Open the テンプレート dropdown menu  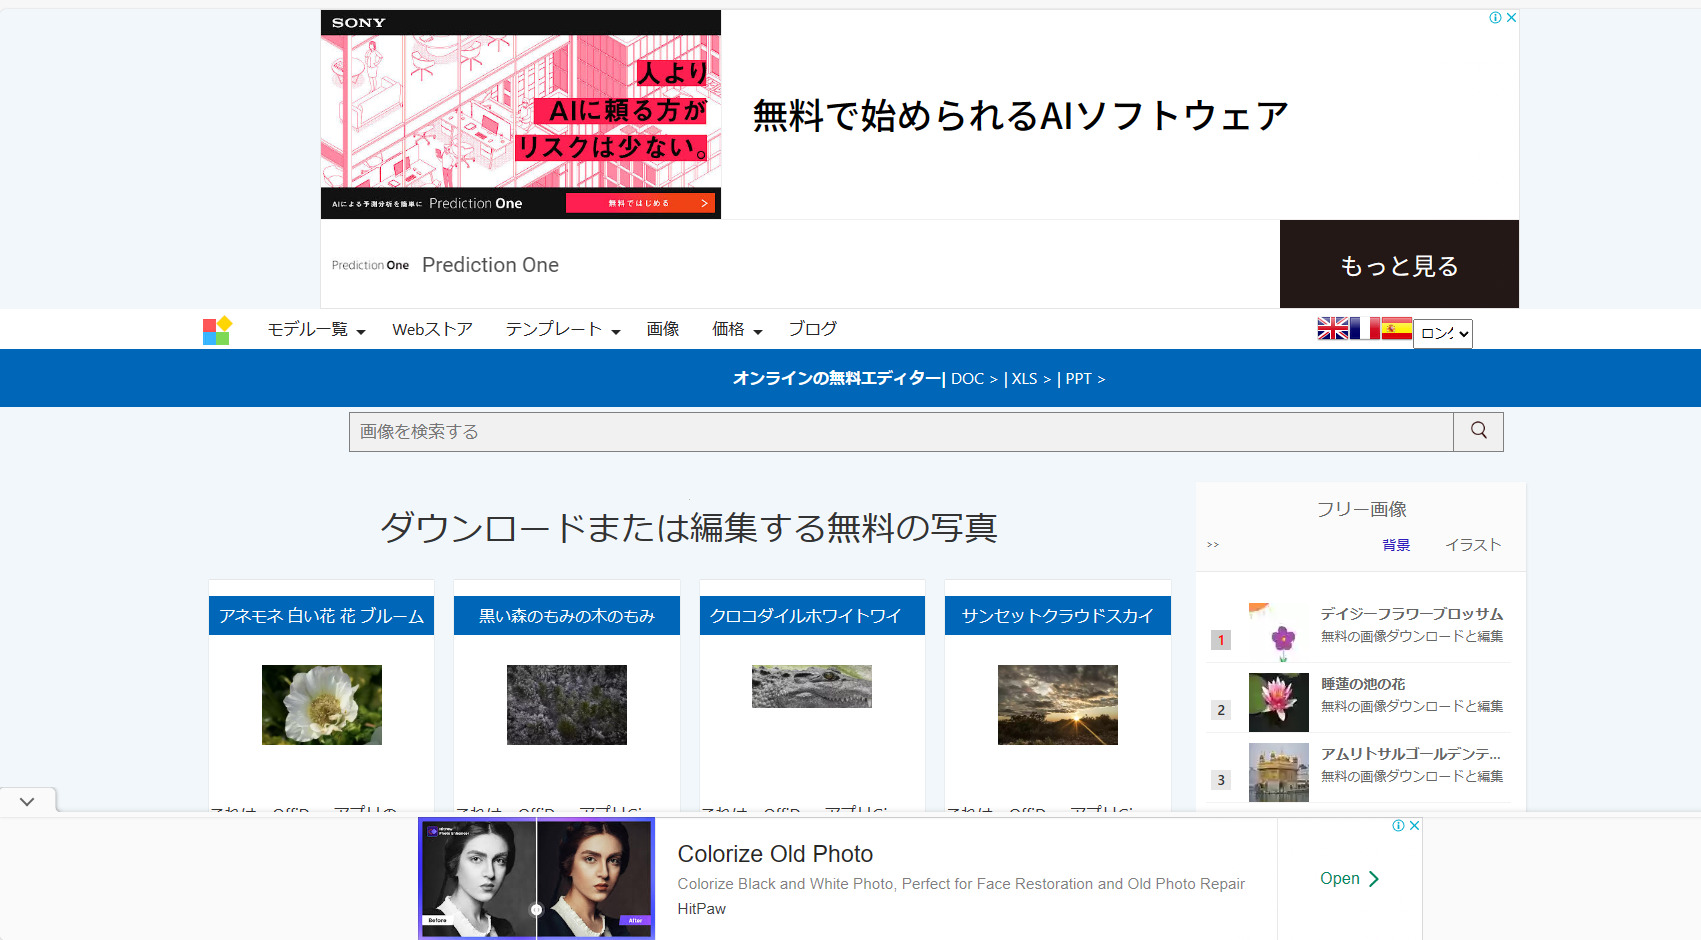coord(562,330)
